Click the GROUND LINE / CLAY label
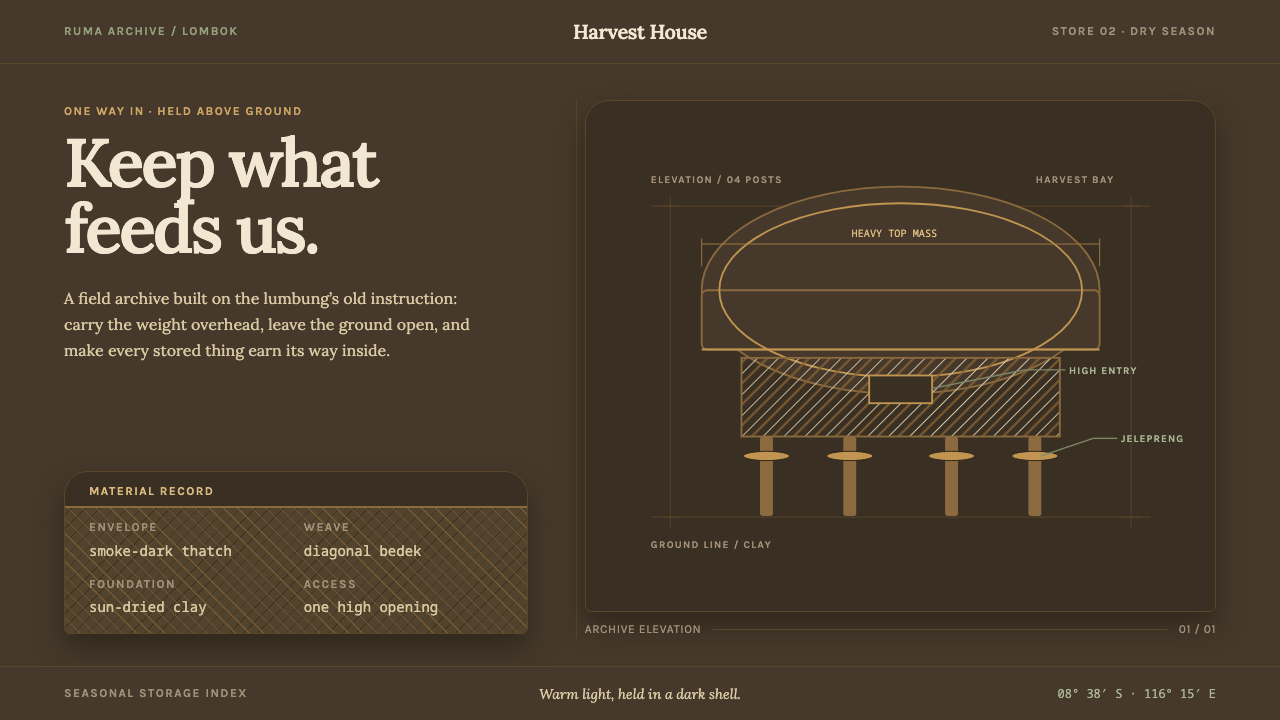The width and height of the screenshot is (1280, 720). pos(711,545)
